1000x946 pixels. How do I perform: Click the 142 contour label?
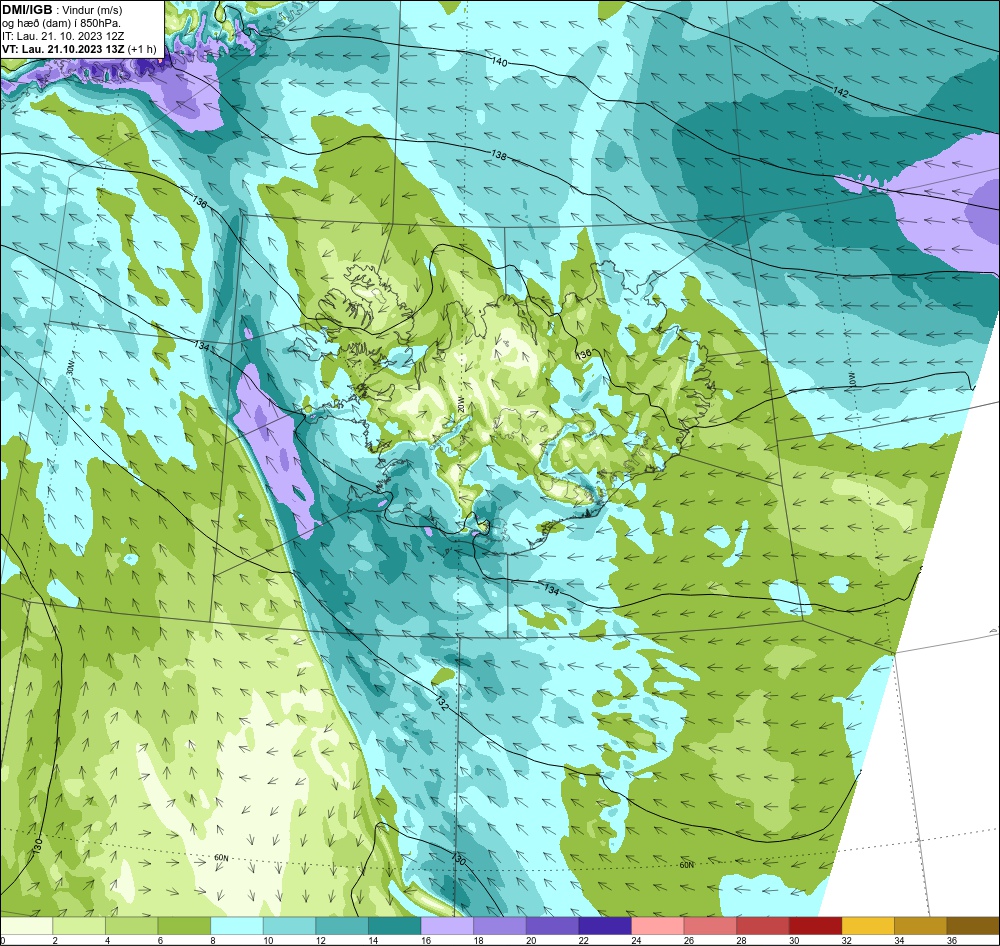coord(841,92)
